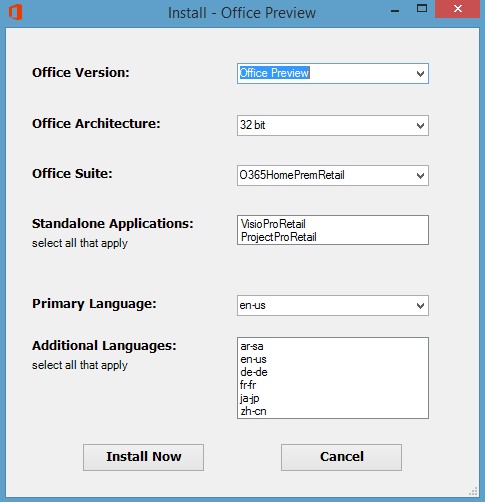
Task: Open the Office Suite dropdown
Action: pos(333,175)
